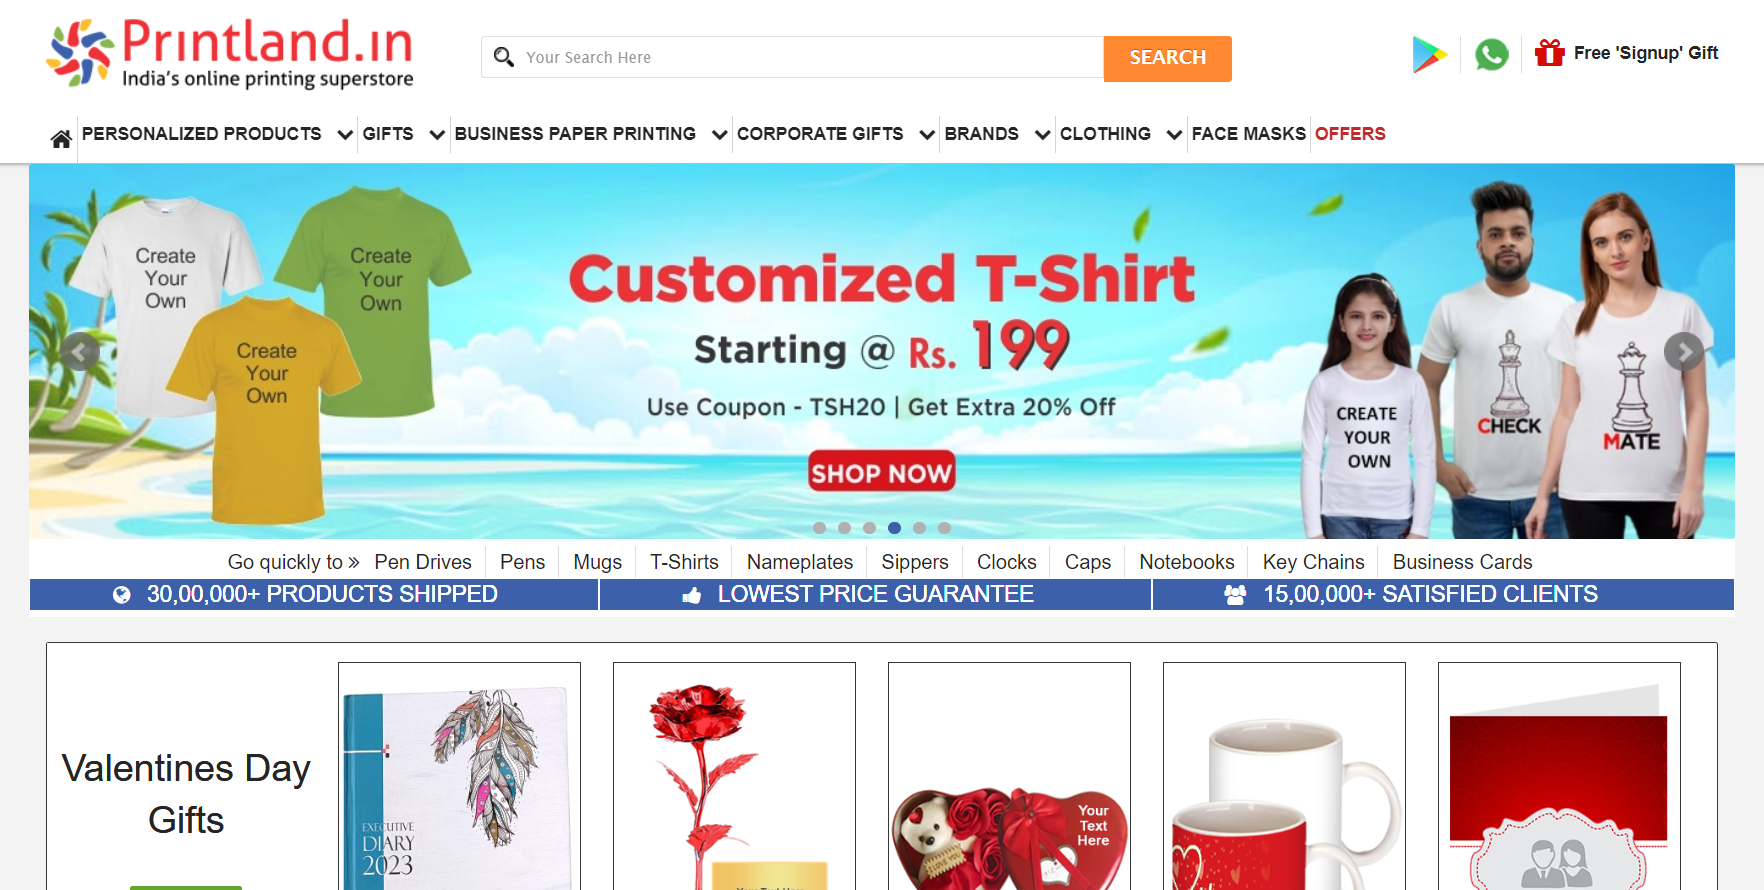This screenshot has width=1764, height=890.
Task: Follow the Key Chains quick link
Action: pyautogui.click(x=1313, y=562)
